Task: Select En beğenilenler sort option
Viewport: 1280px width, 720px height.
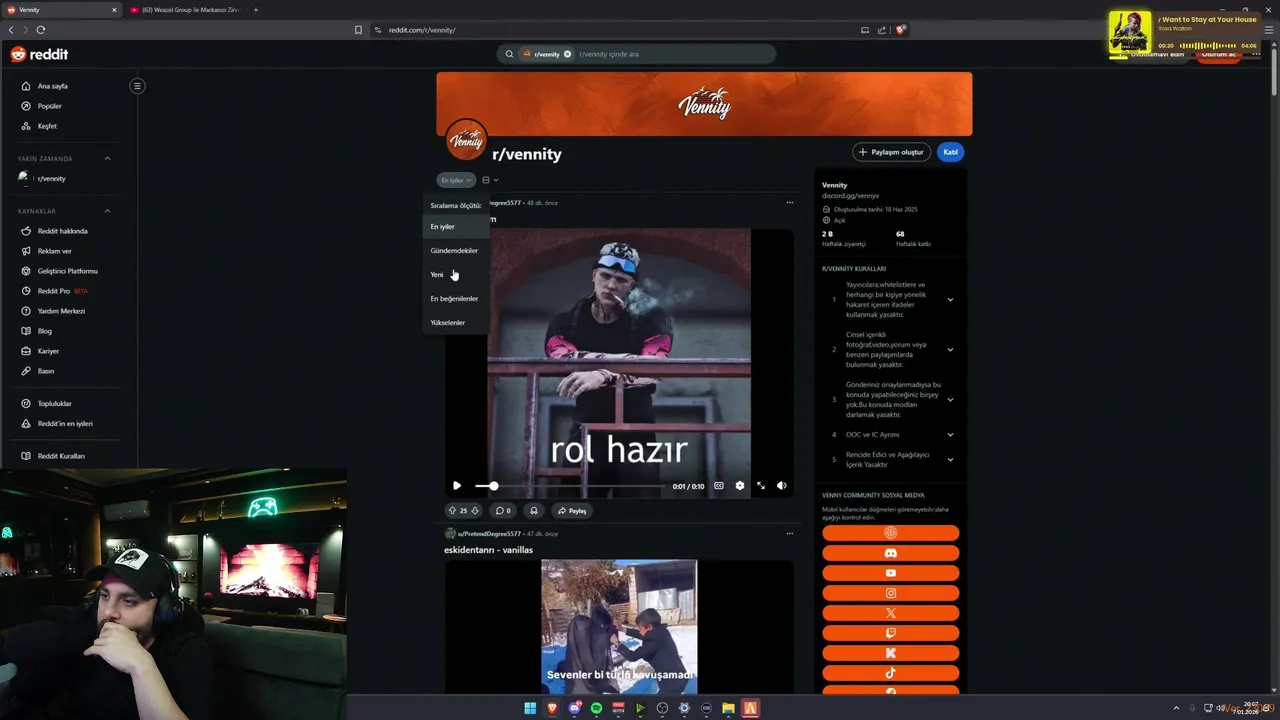Action: point(454,299)
